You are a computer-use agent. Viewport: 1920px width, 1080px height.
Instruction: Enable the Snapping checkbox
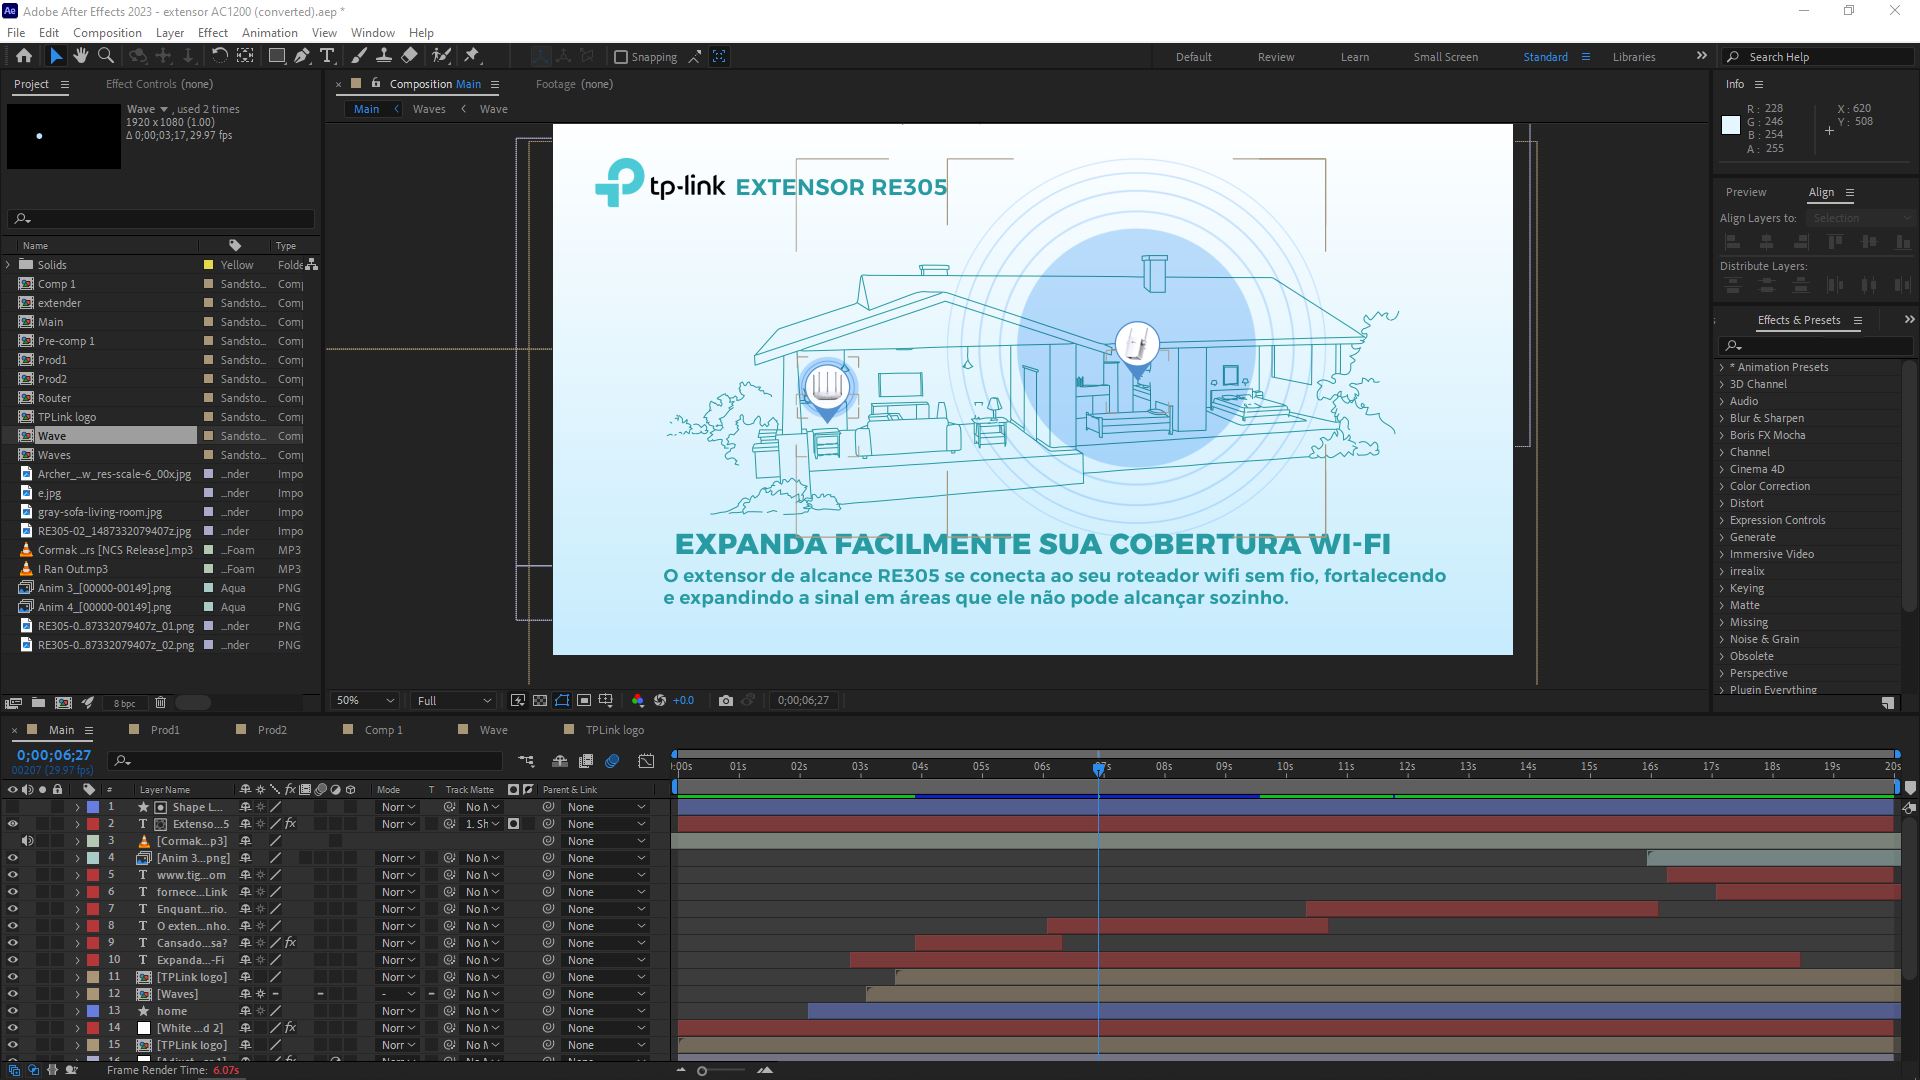[621, 57]
